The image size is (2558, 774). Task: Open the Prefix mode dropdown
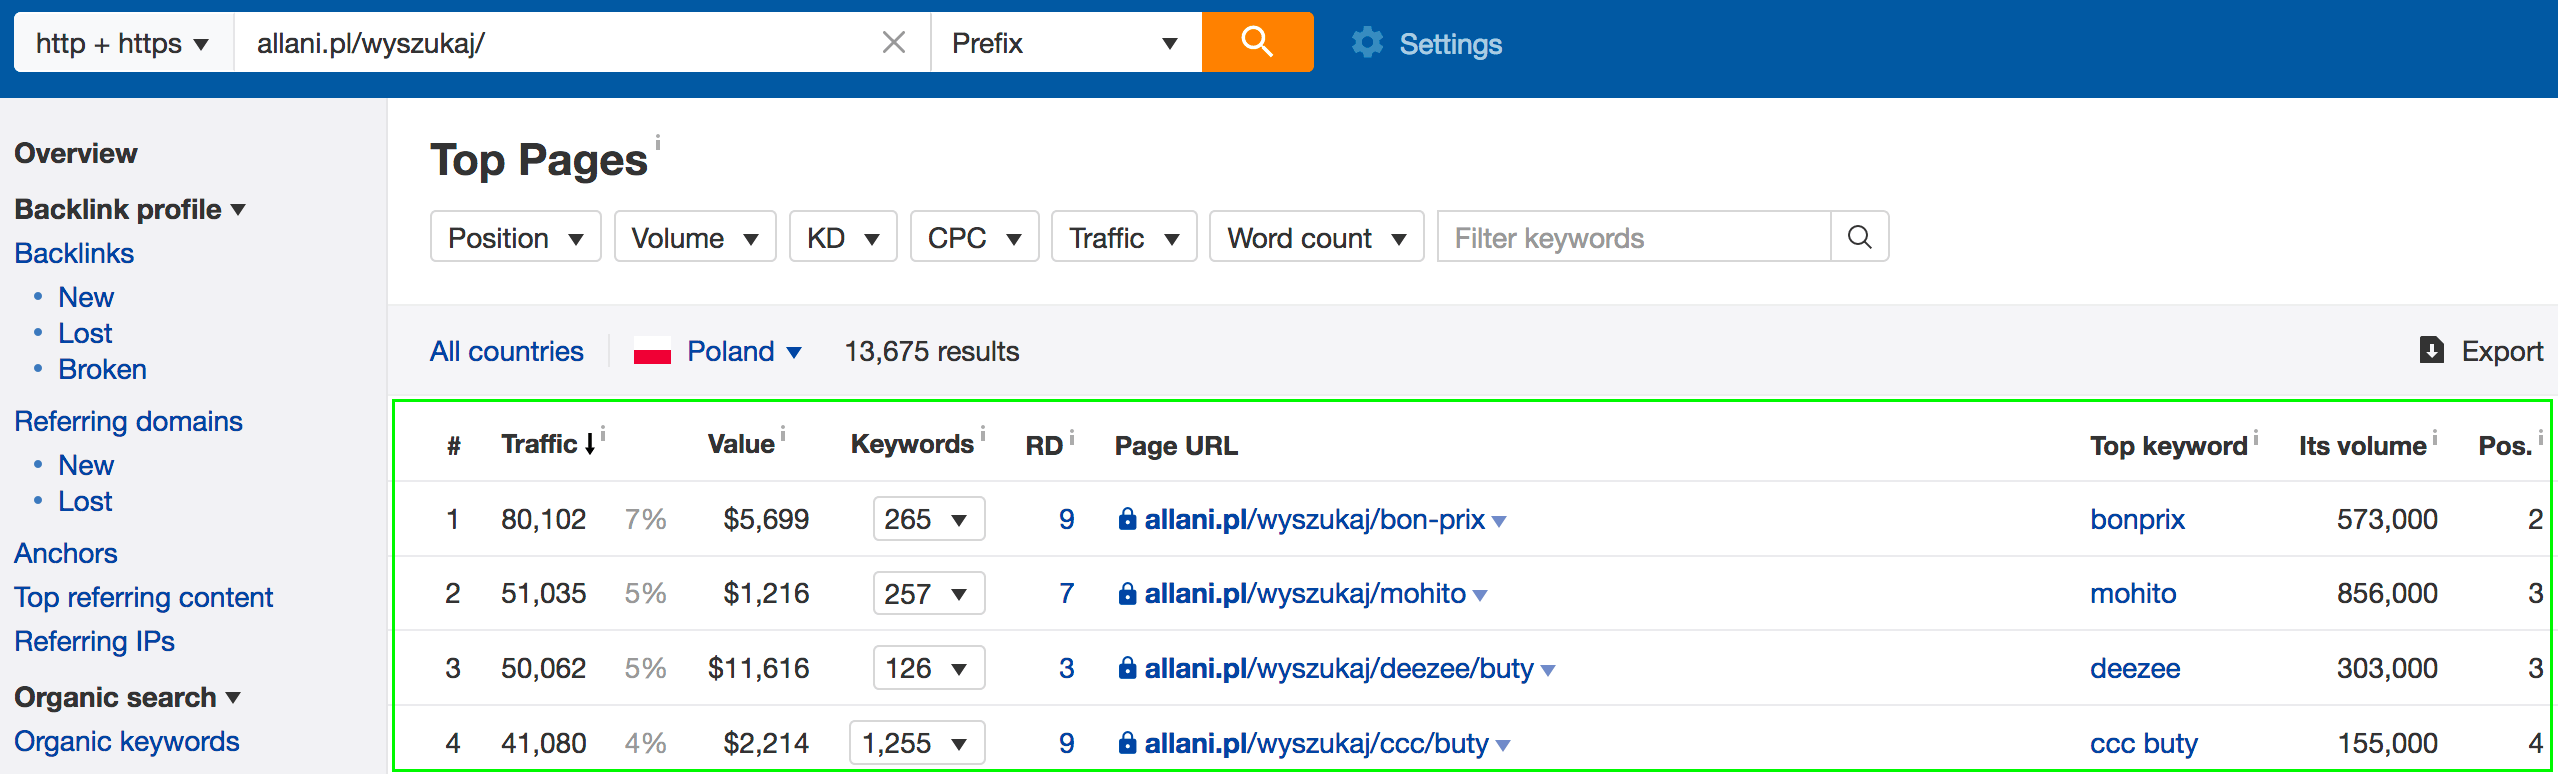point(1066,43)
